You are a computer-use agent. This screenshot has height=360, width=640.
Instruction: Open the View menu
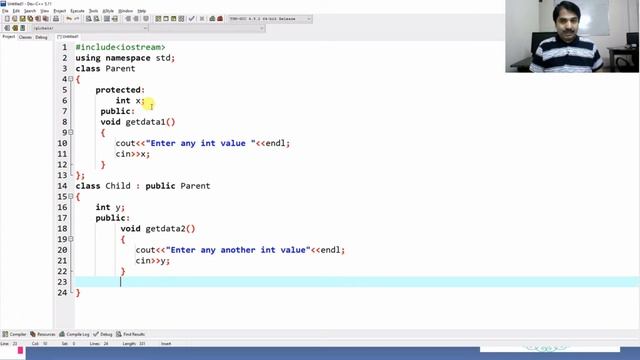(44, 11)
